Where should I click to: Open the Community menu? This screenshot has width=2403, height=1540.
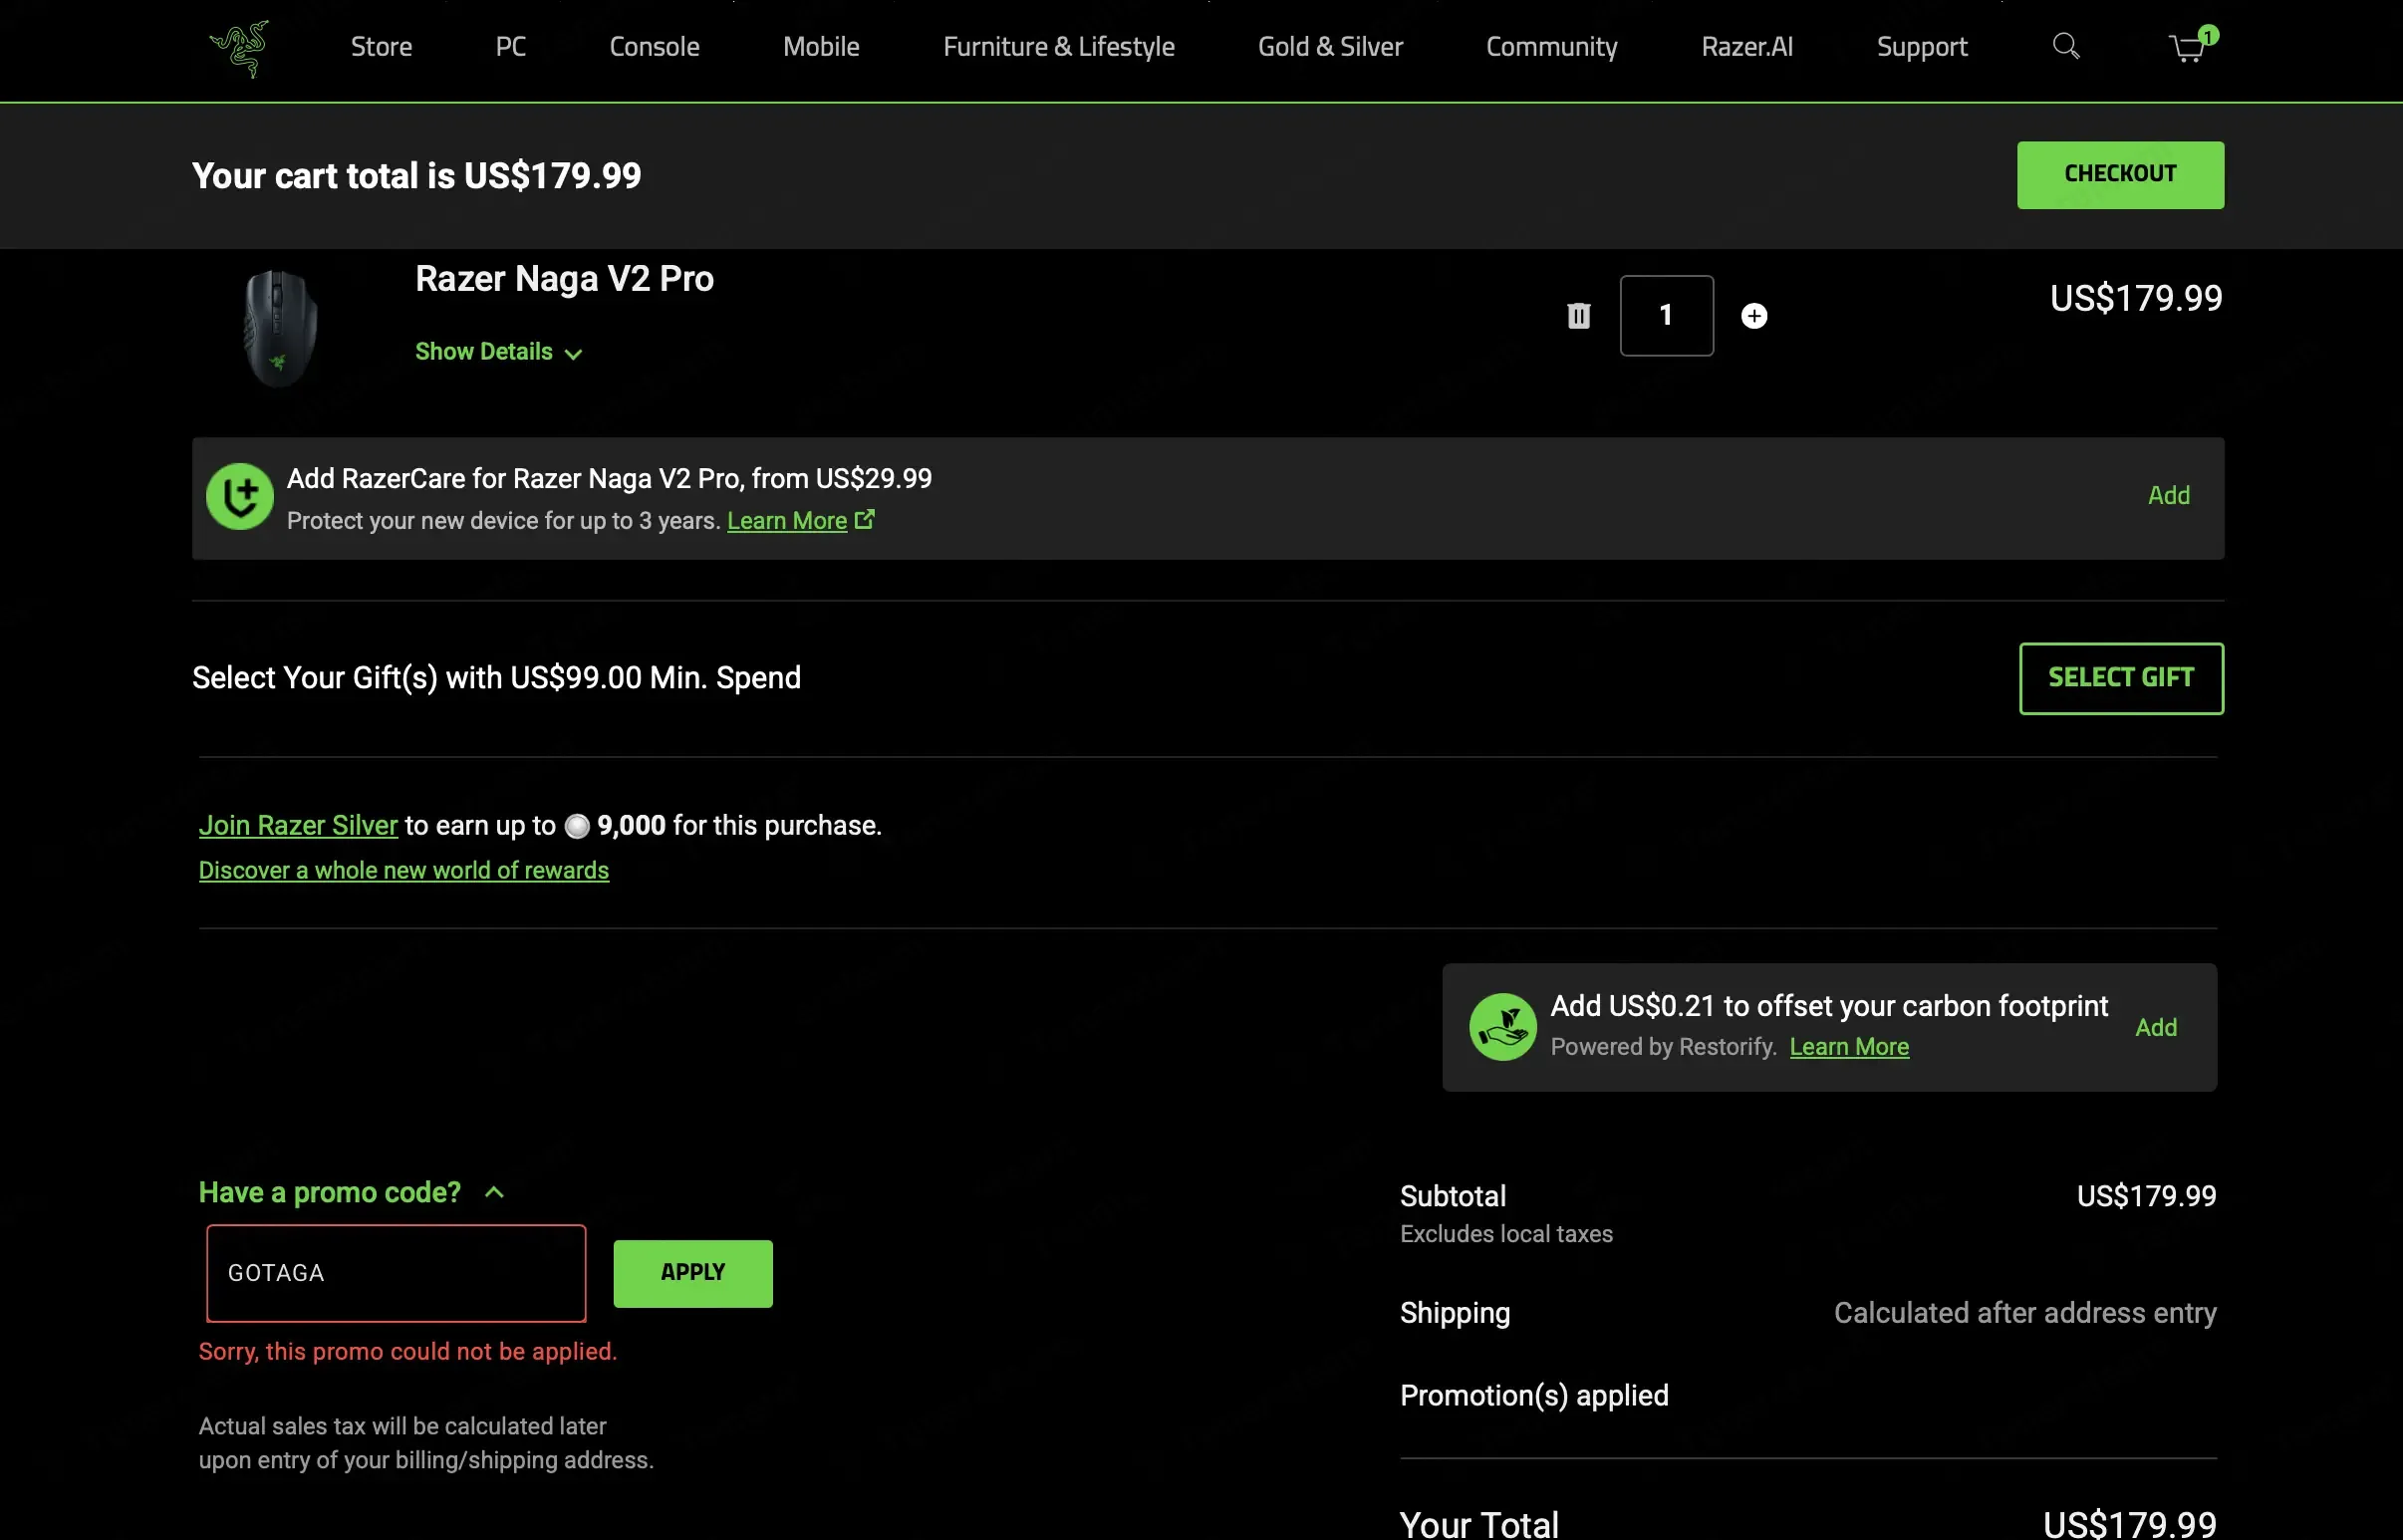1551,47
